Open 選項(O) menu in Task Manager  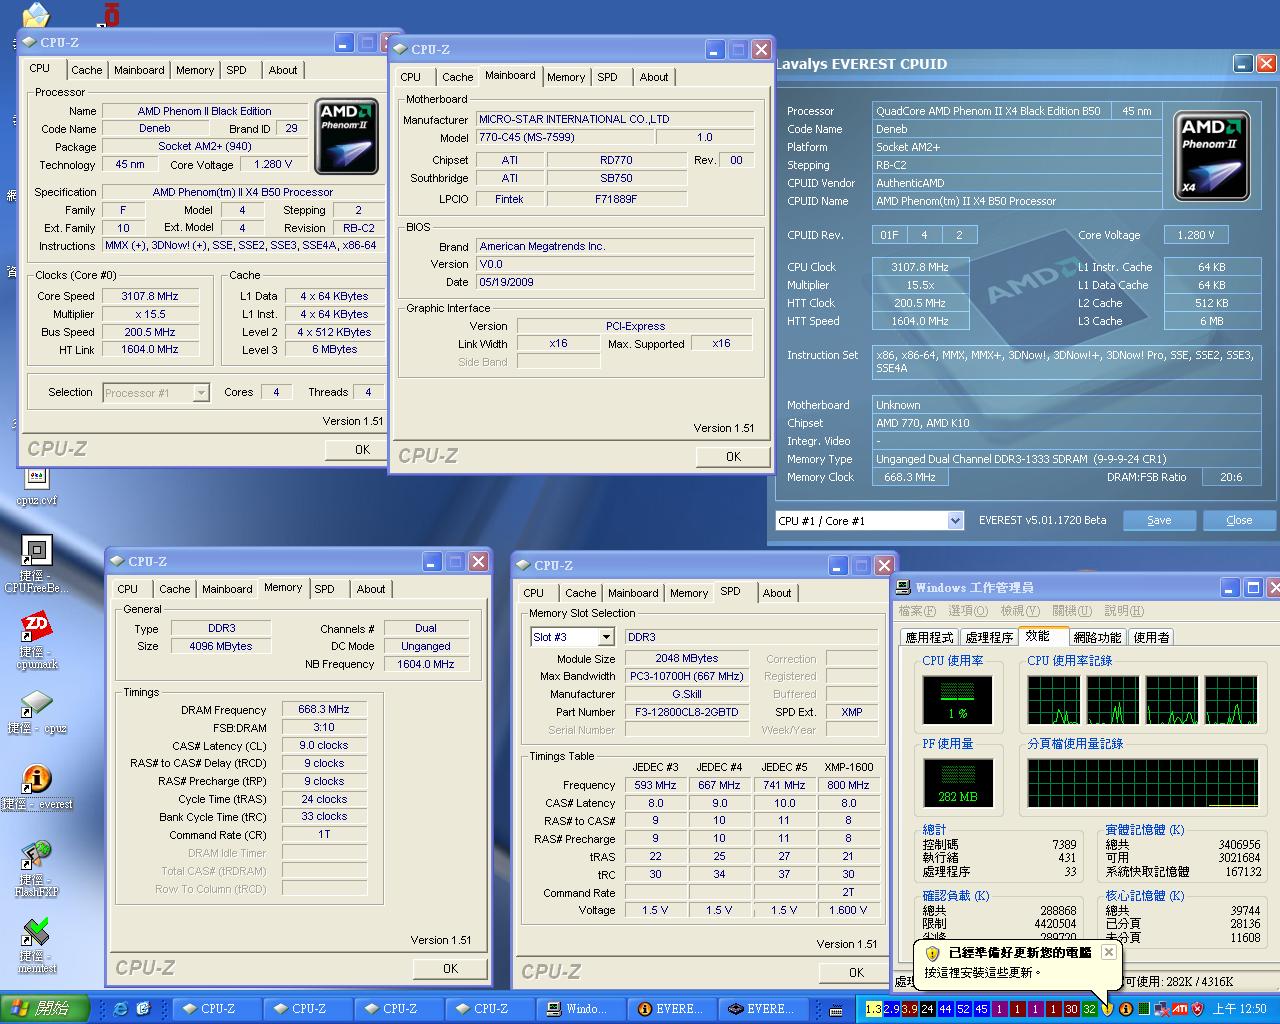[968, 611]
